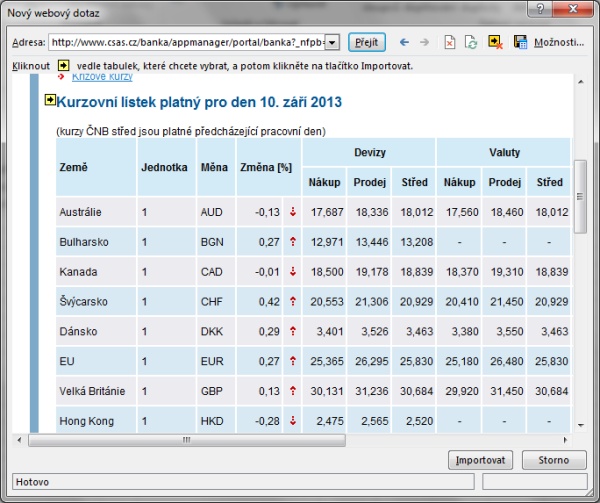Viewport: 600px width, 503px height.
Task: Click the red up arrow in EUR row
Action: [293, 361]
